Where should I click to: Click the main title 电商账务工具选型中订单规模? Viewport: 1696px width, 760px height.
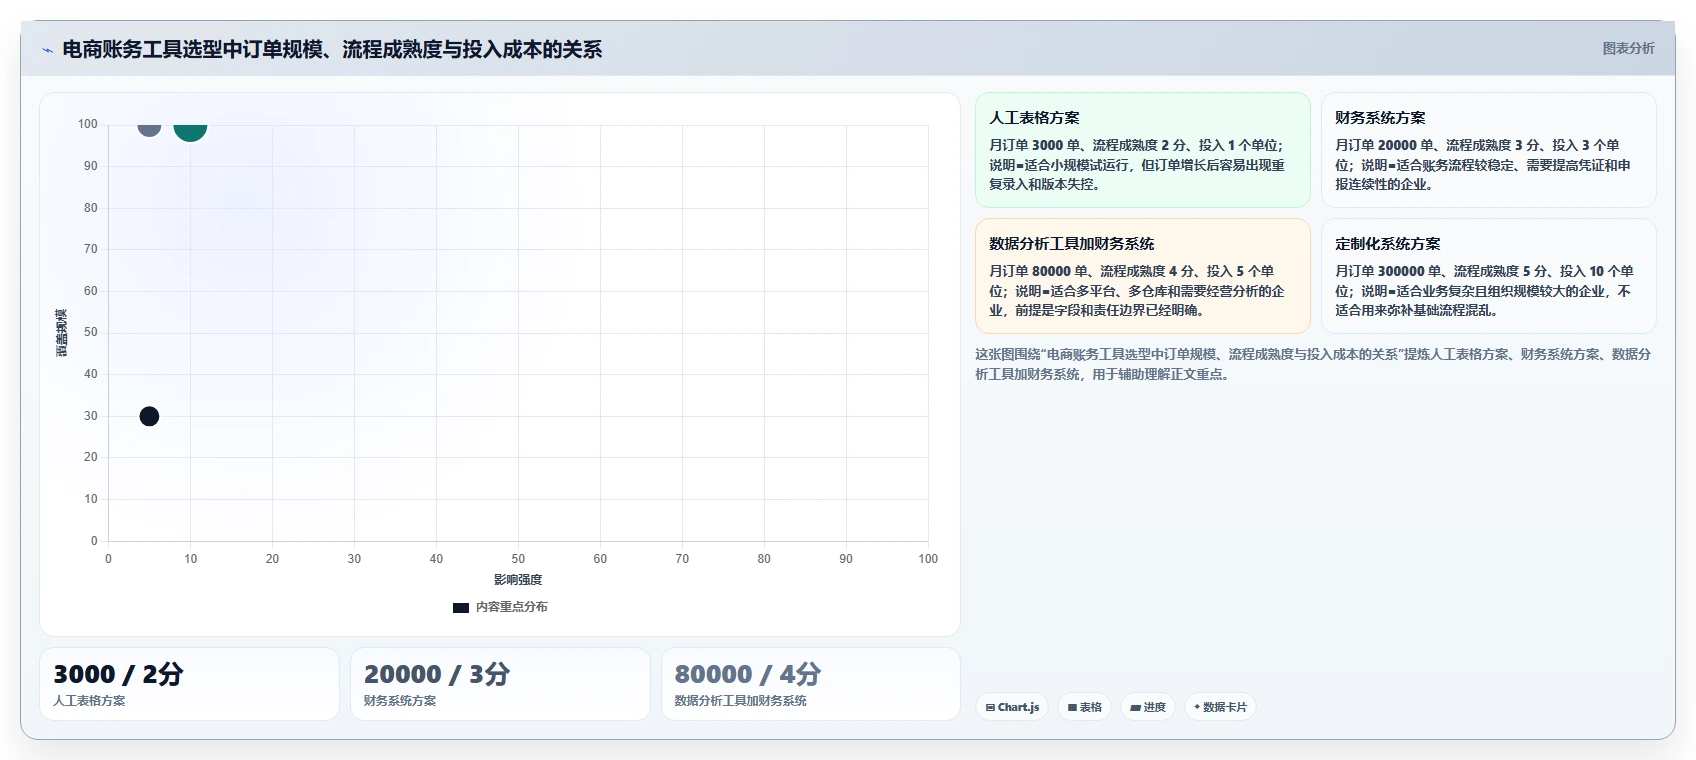pos(332,49)
